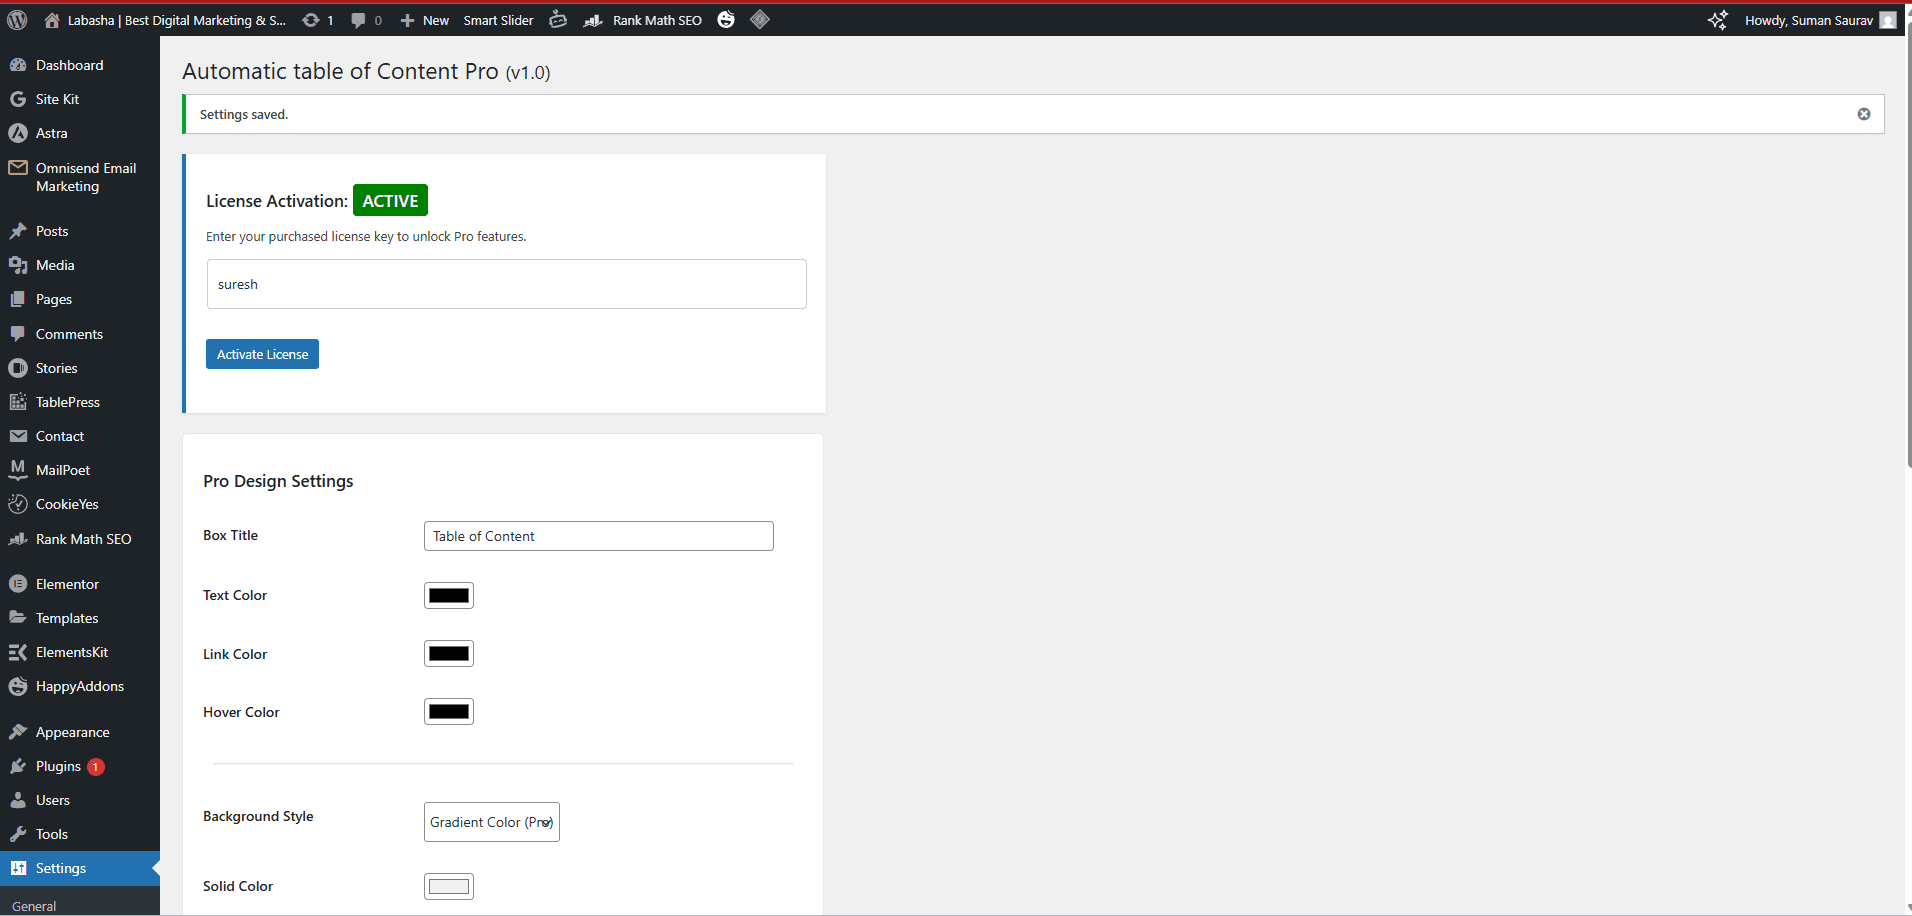Open the Plugins menu in sidebar
1912x916 pixels.
pyautogui.click(x=57, y=765)
